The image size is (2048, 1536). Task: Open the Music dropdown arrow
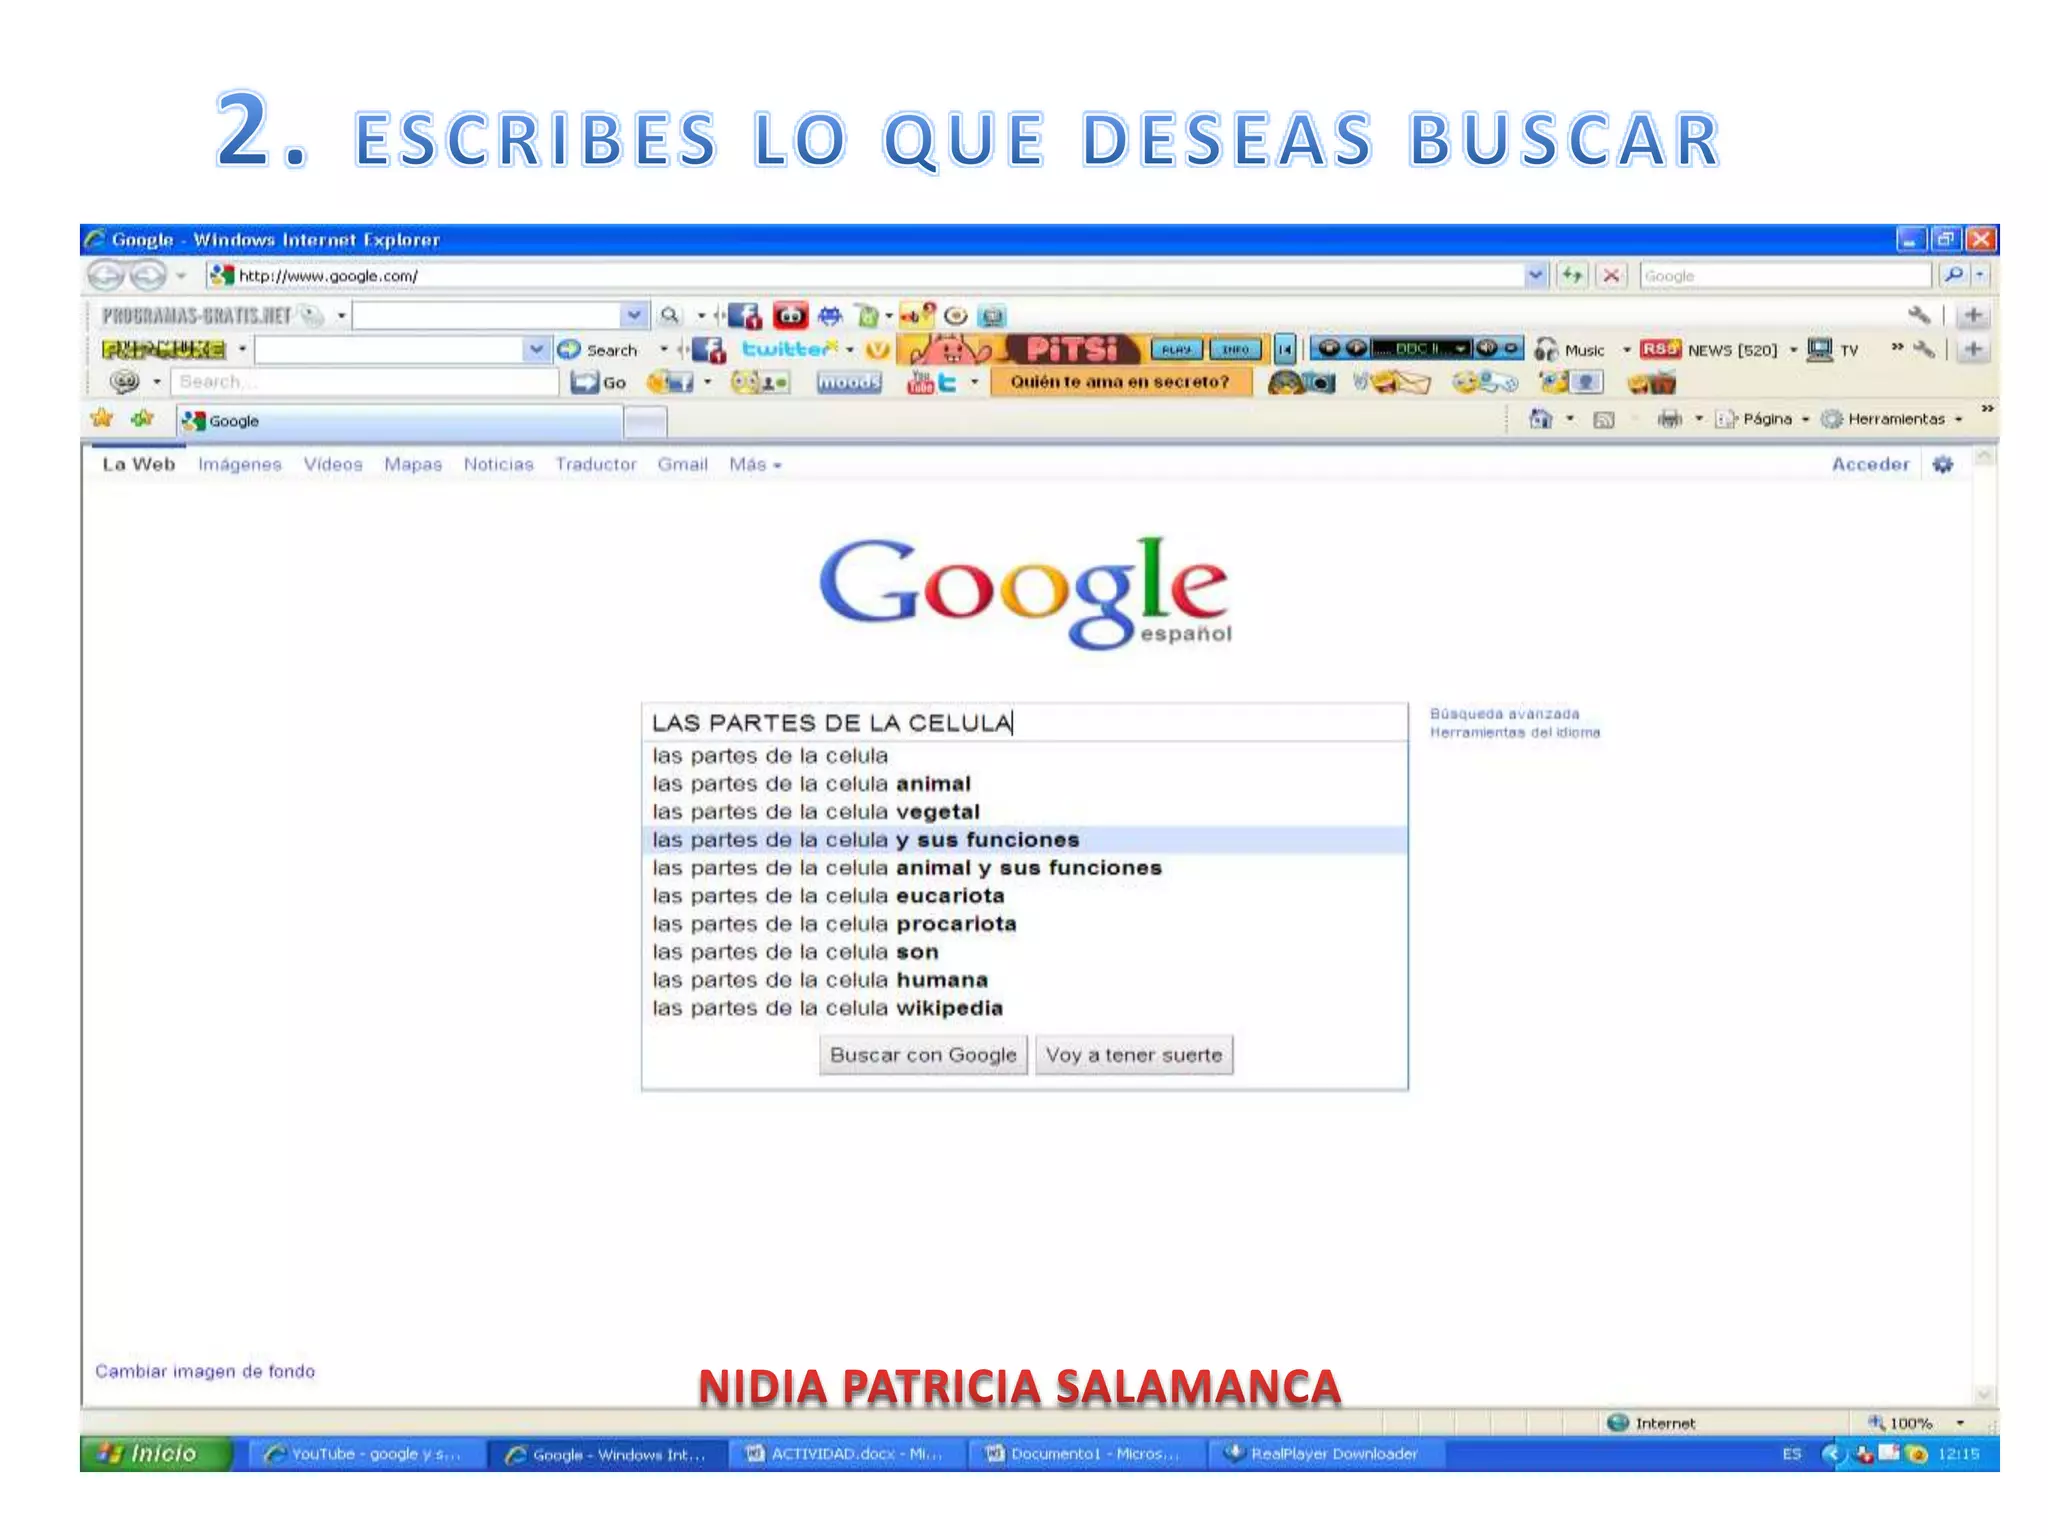[x=1626, y=350]
